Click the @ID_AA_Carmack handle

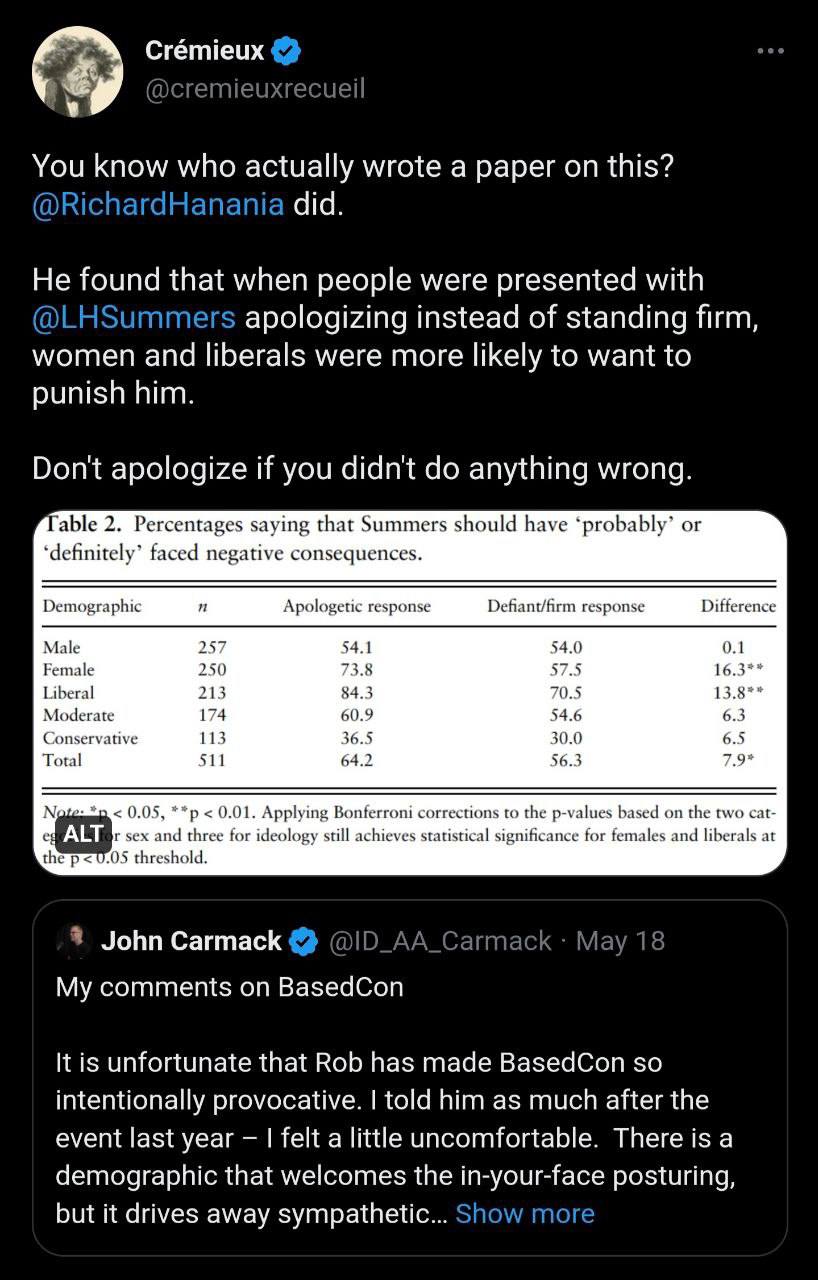click(440, 941)
